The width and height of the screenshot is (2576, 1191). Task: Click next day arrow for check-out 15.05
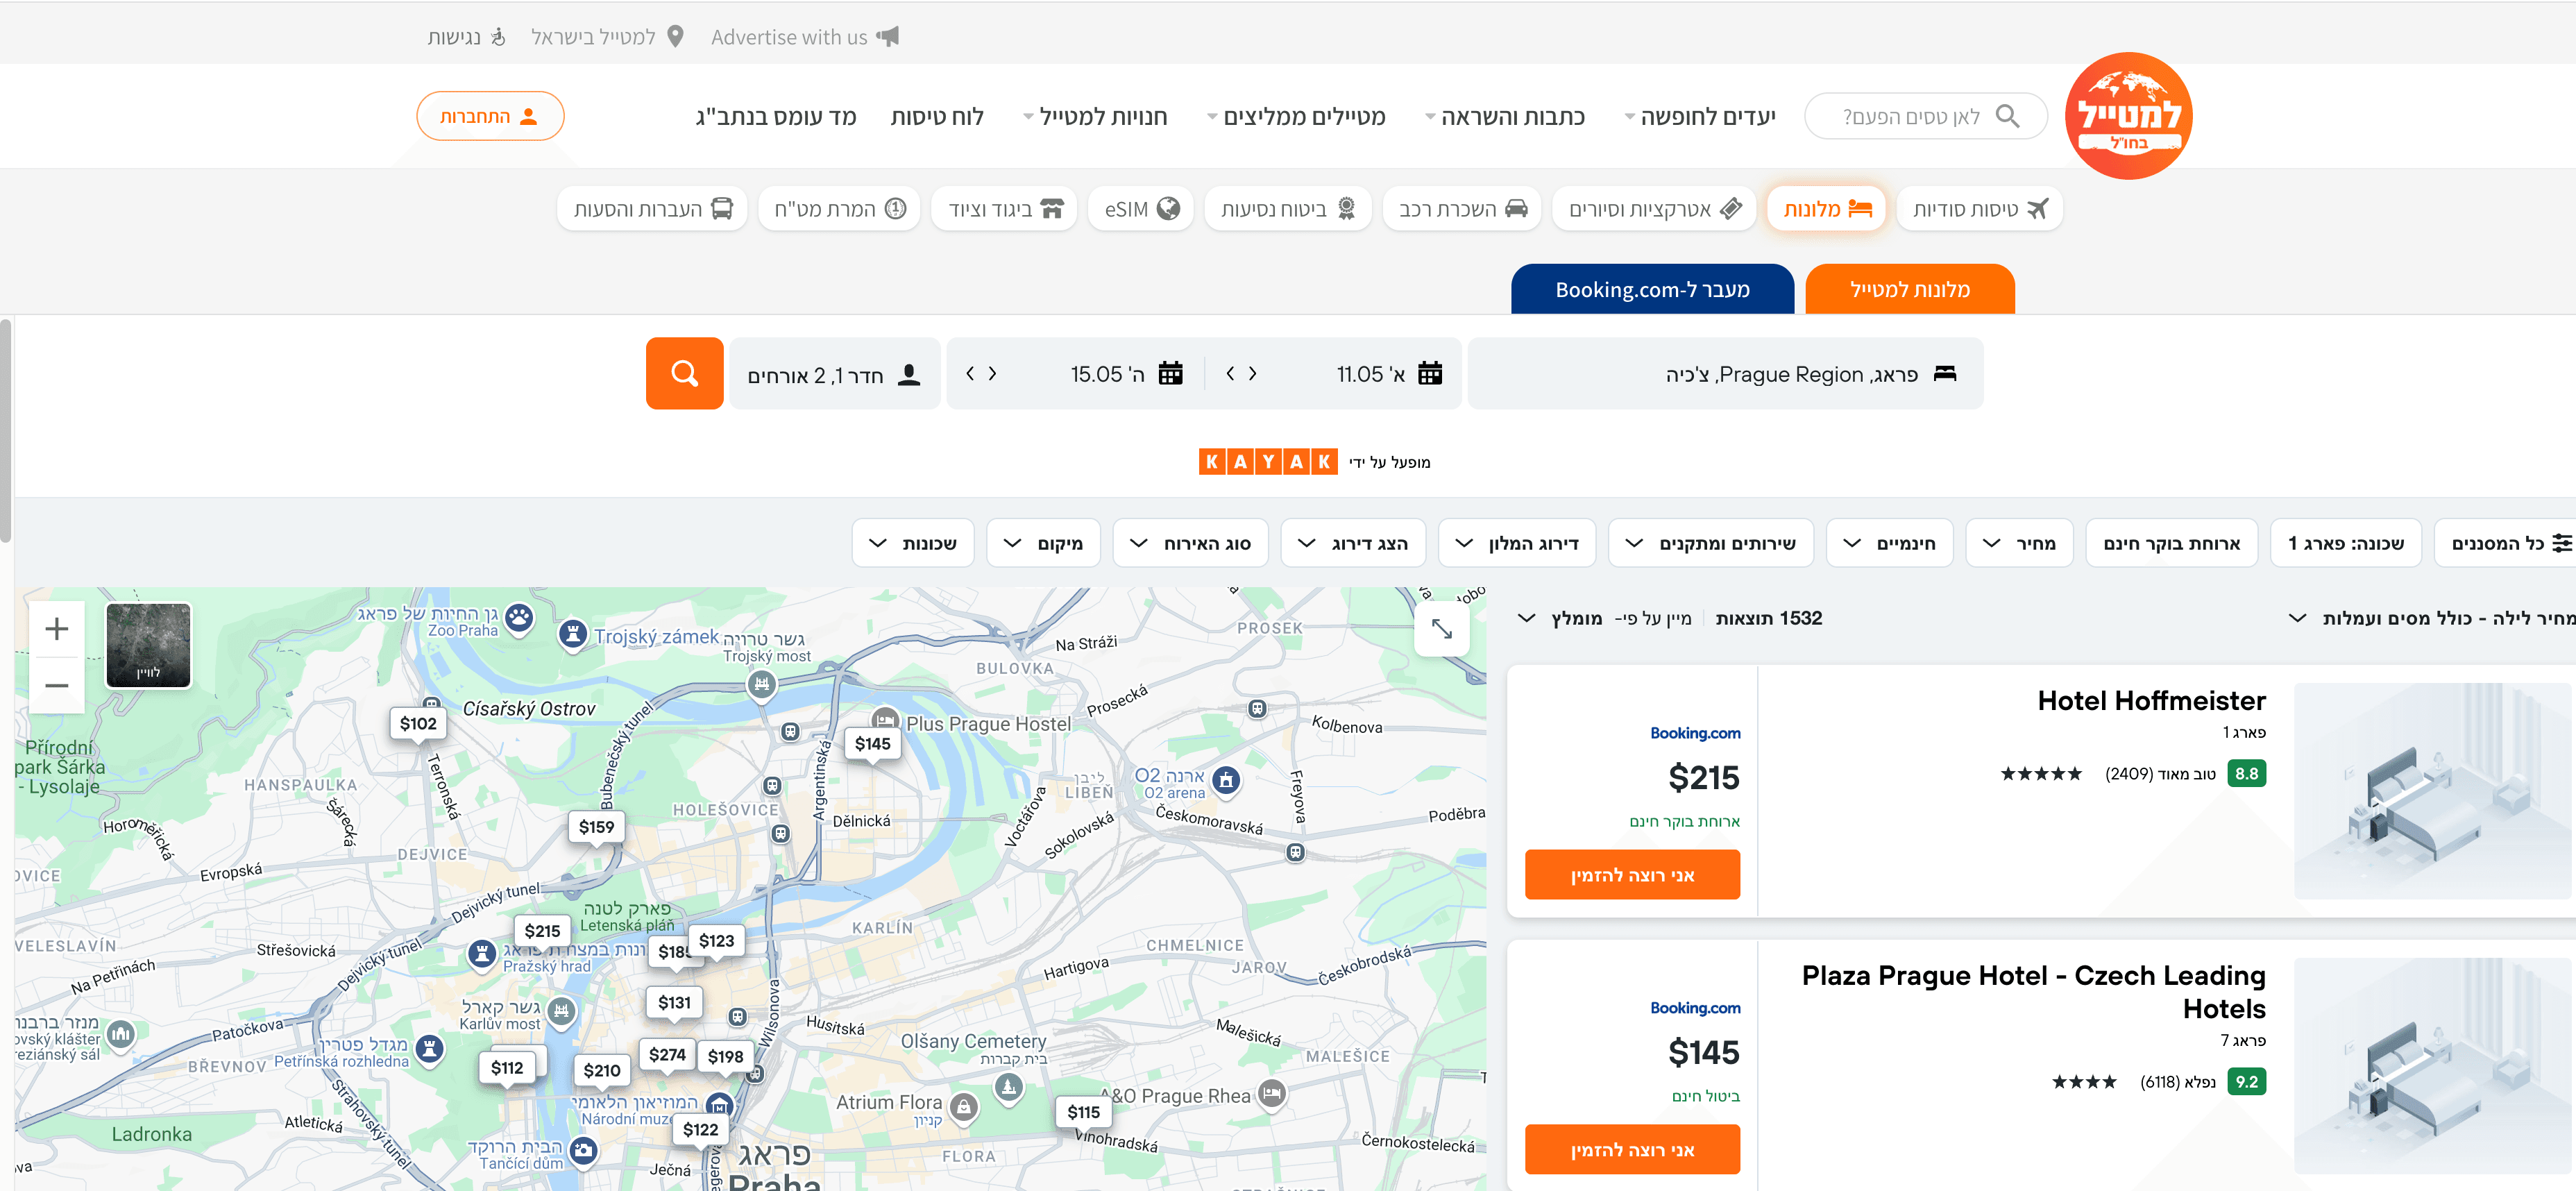[969, 373]
